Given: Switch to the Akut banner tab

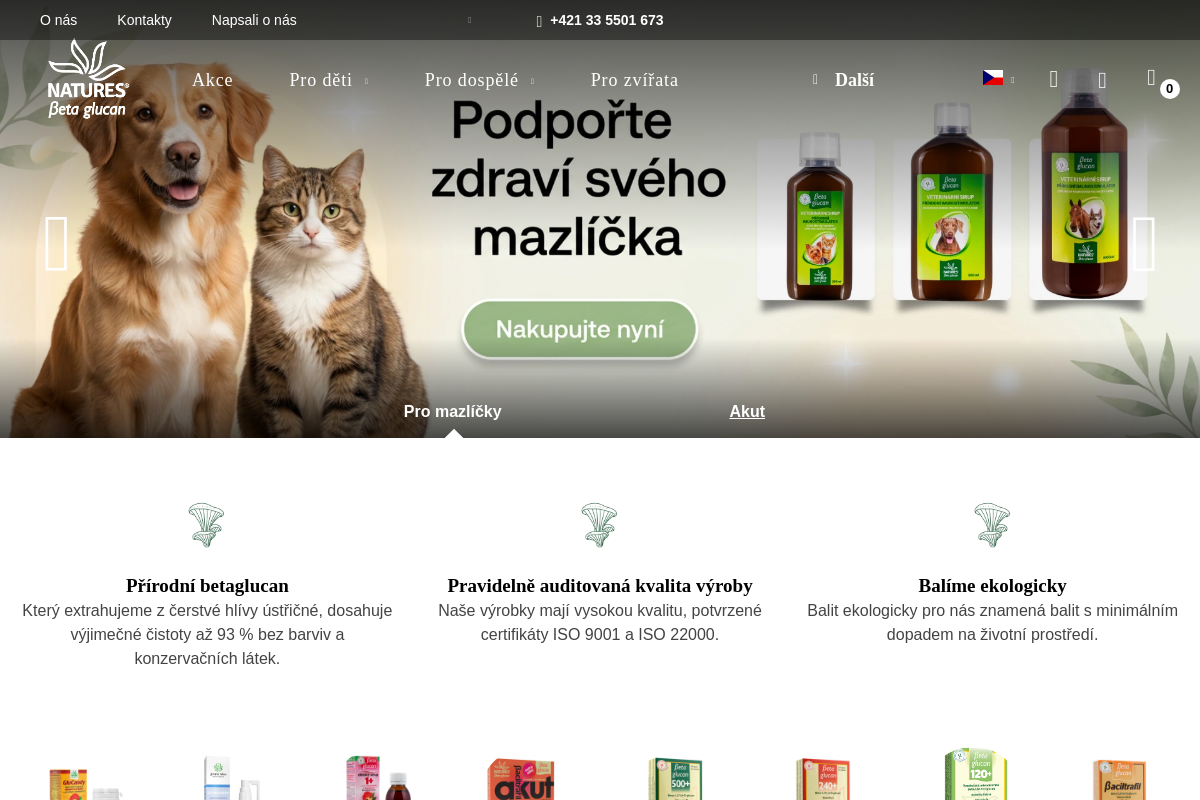Looking at the screenshot, I should pos(747,412).
